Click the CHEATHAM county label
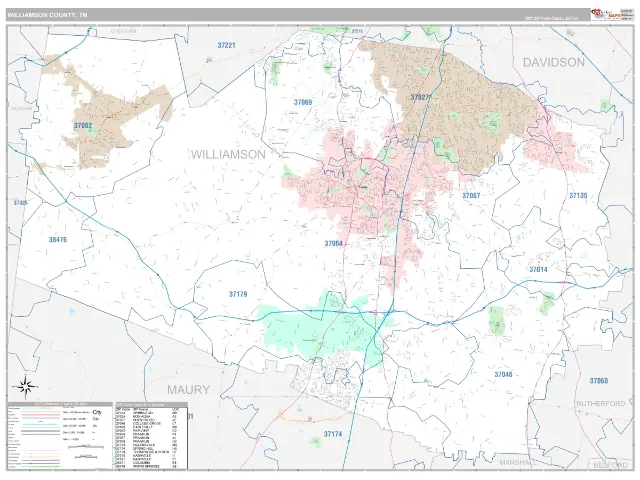The height and width of the screenshot is (480, 640). tap(124, 31)
